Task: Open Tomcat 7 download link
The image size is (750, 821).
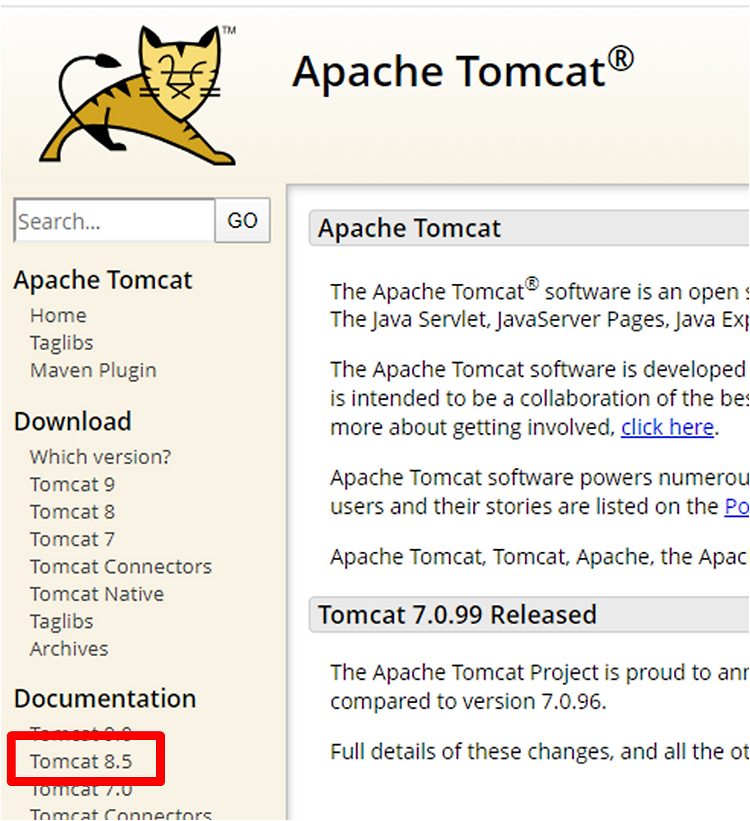Action: (x=72, y=539)
